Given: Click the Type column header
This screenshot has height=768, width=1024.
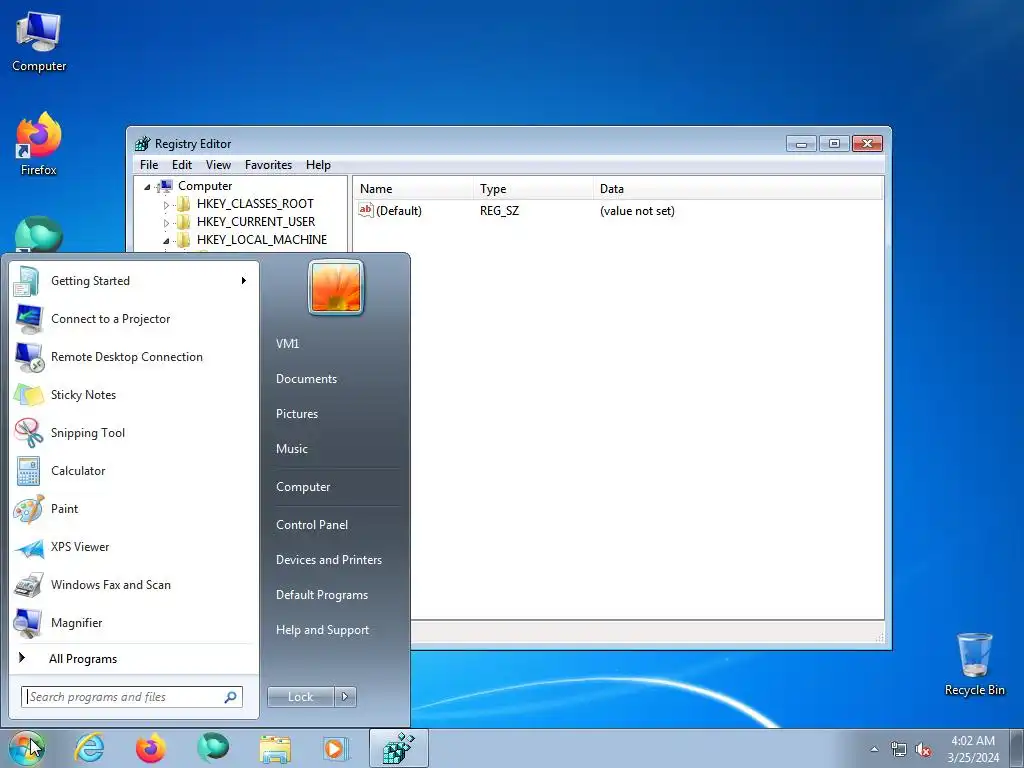Looking at the screenshot, I should click(533, 189).
